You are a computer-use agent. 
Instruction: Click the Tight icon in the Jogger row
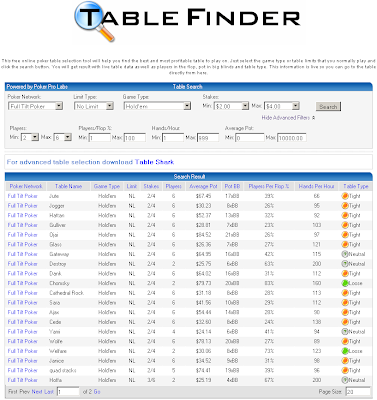(x=345, y=206)
